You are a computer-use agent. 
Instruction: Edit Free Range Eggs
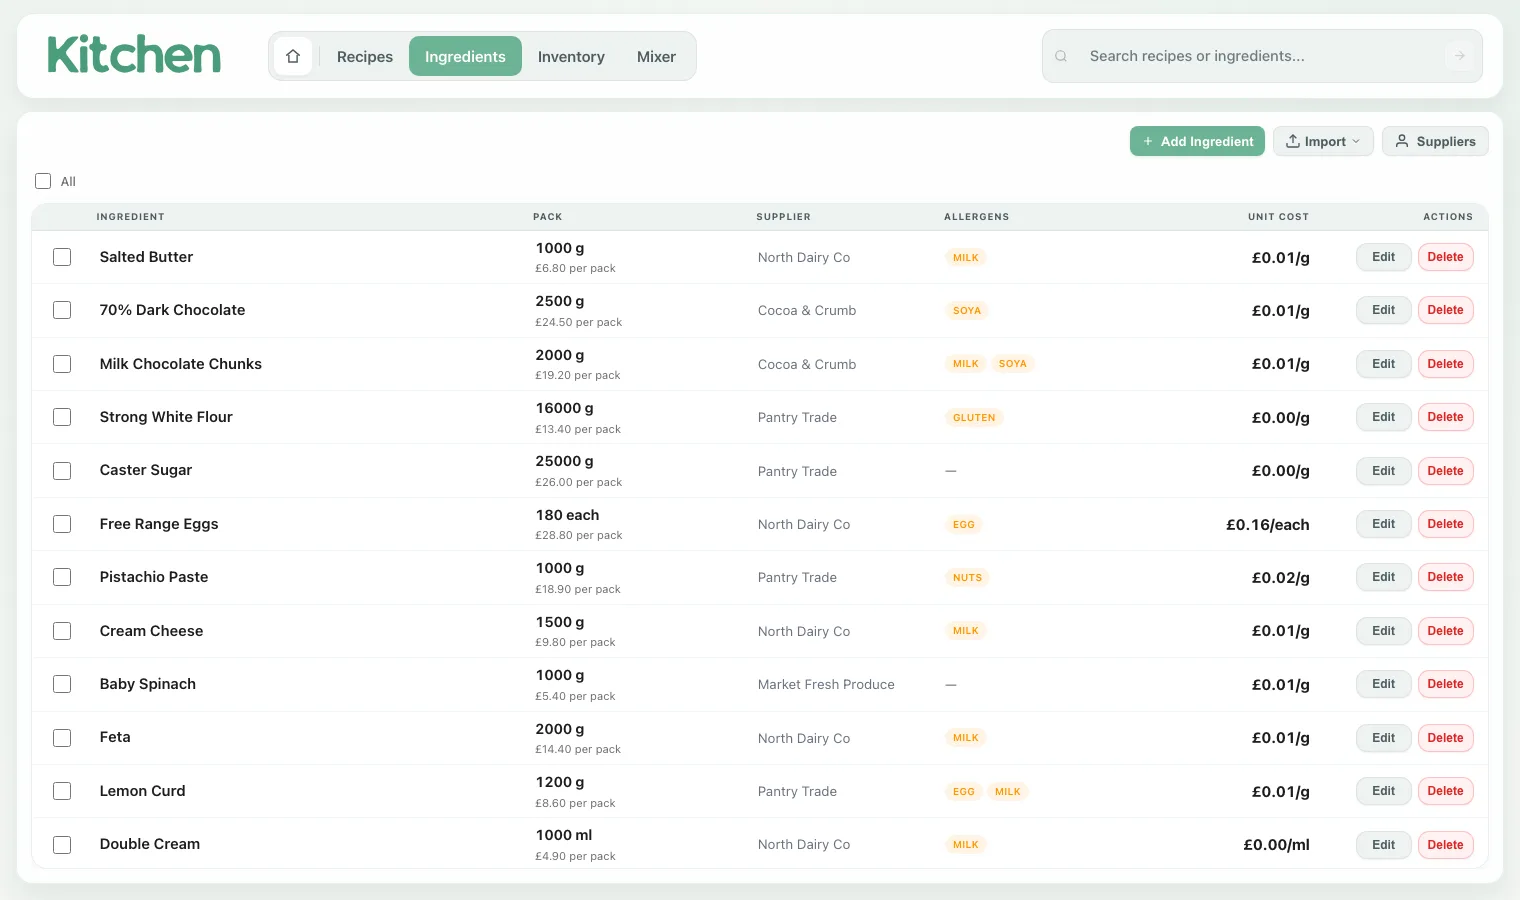point(1383,524)
